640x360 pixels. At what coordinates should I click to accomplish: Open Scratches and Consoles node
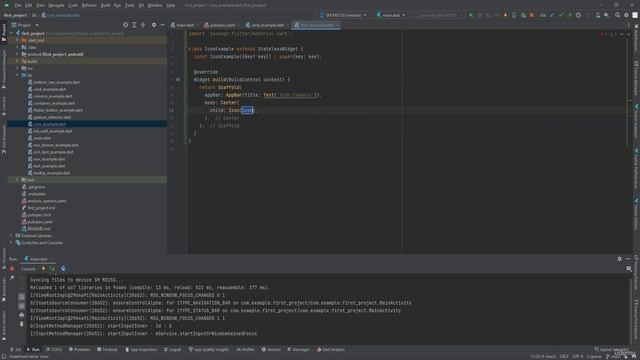42,242
